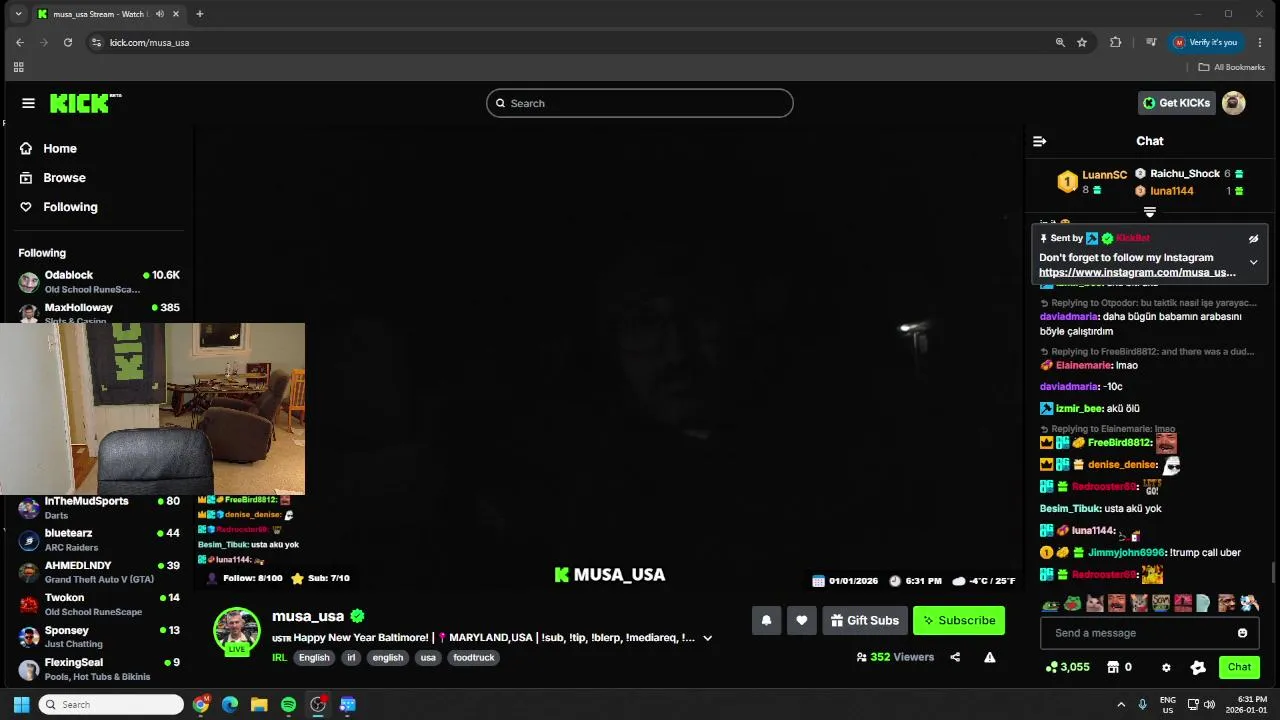Open Chrome zoom magnifier icon
This screenshot has width=1280, height=720.
click(x=1060, y=42)
